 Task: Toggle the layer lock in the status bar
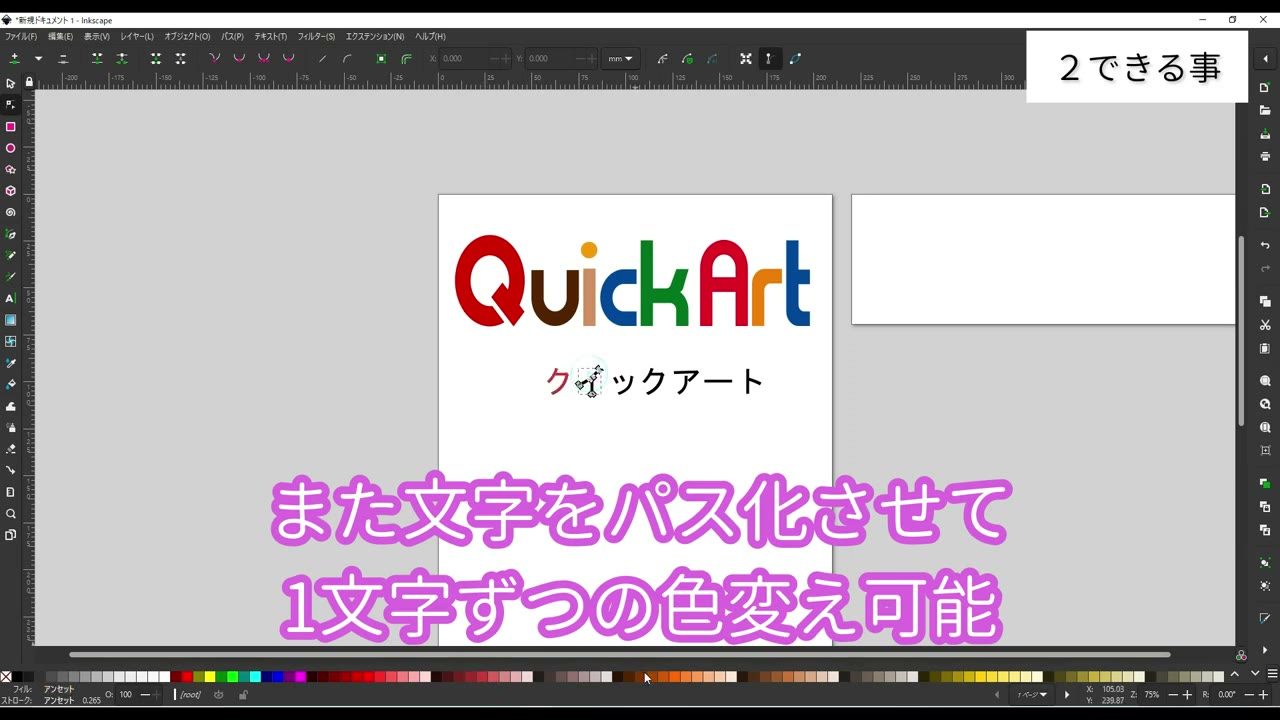click(243, 695)
